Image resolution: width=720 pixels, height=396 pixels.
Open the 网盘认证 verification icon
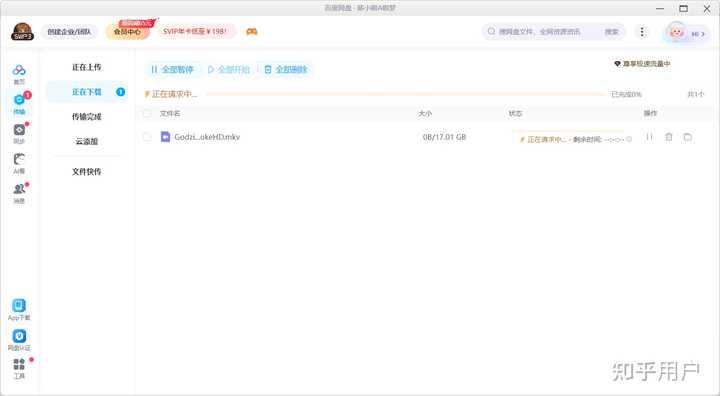point(19,336)
